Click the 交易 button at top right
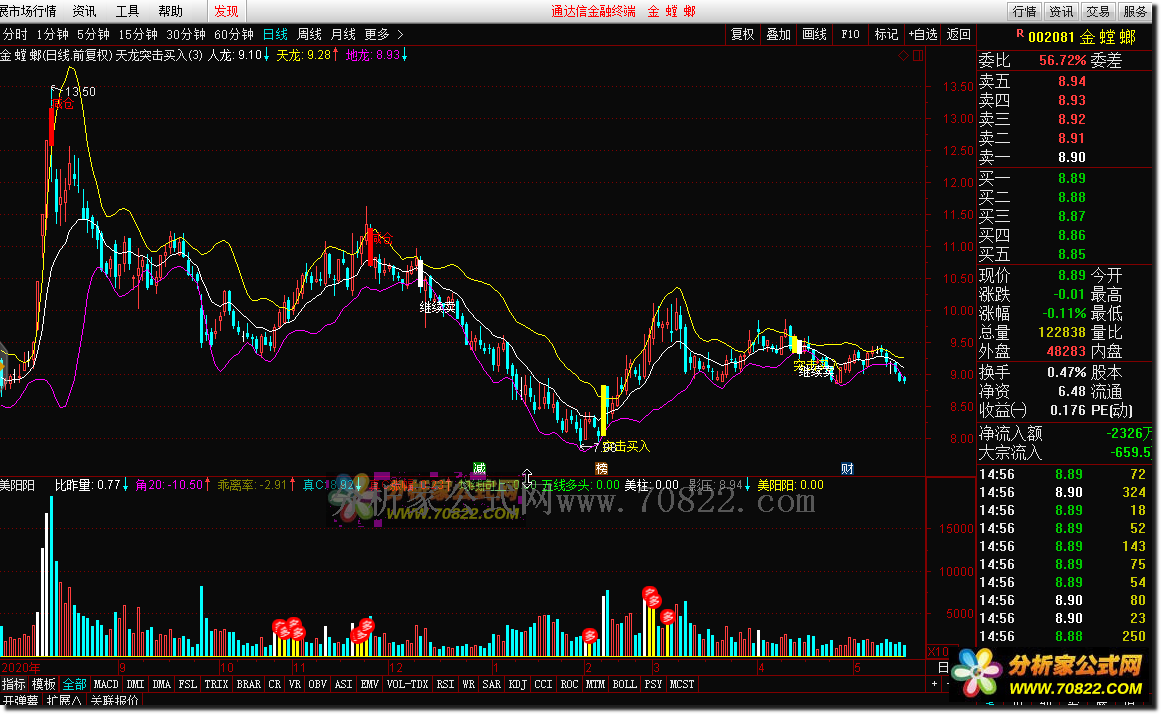Viewport: 1162px width, 714px height. click(x=1098, y=11)
